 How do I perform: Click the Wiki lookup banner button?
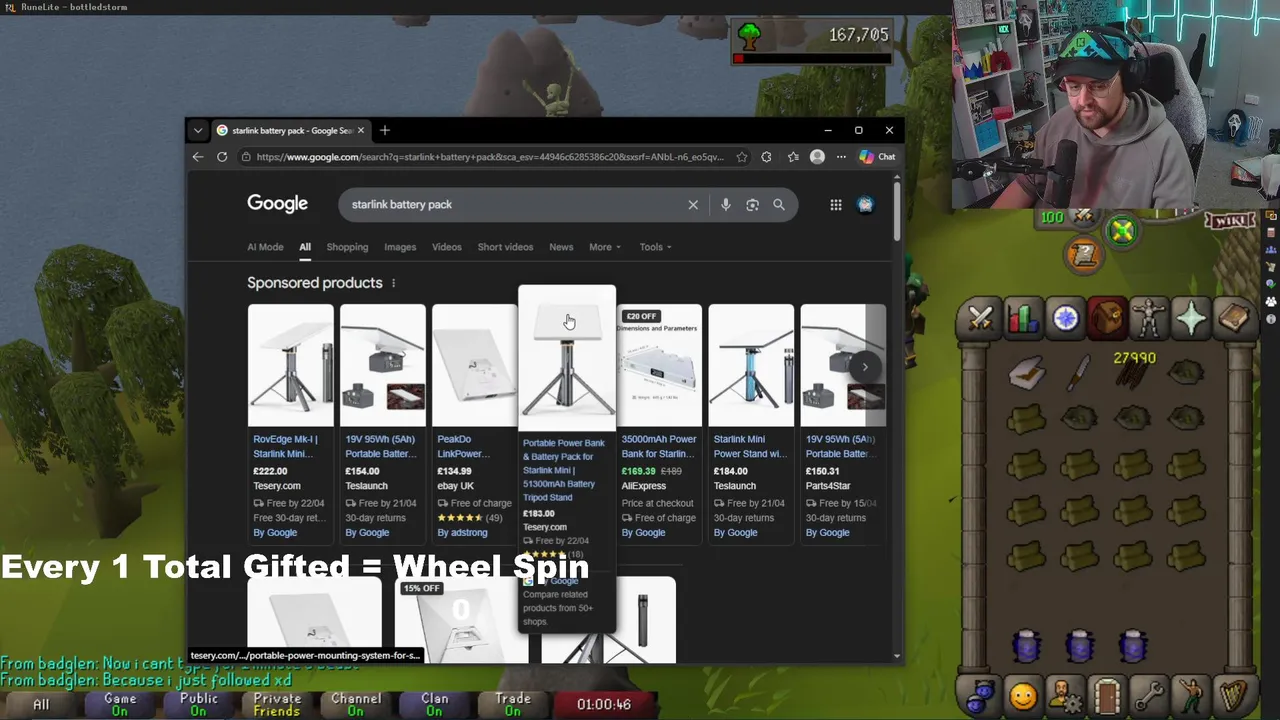1229,220
